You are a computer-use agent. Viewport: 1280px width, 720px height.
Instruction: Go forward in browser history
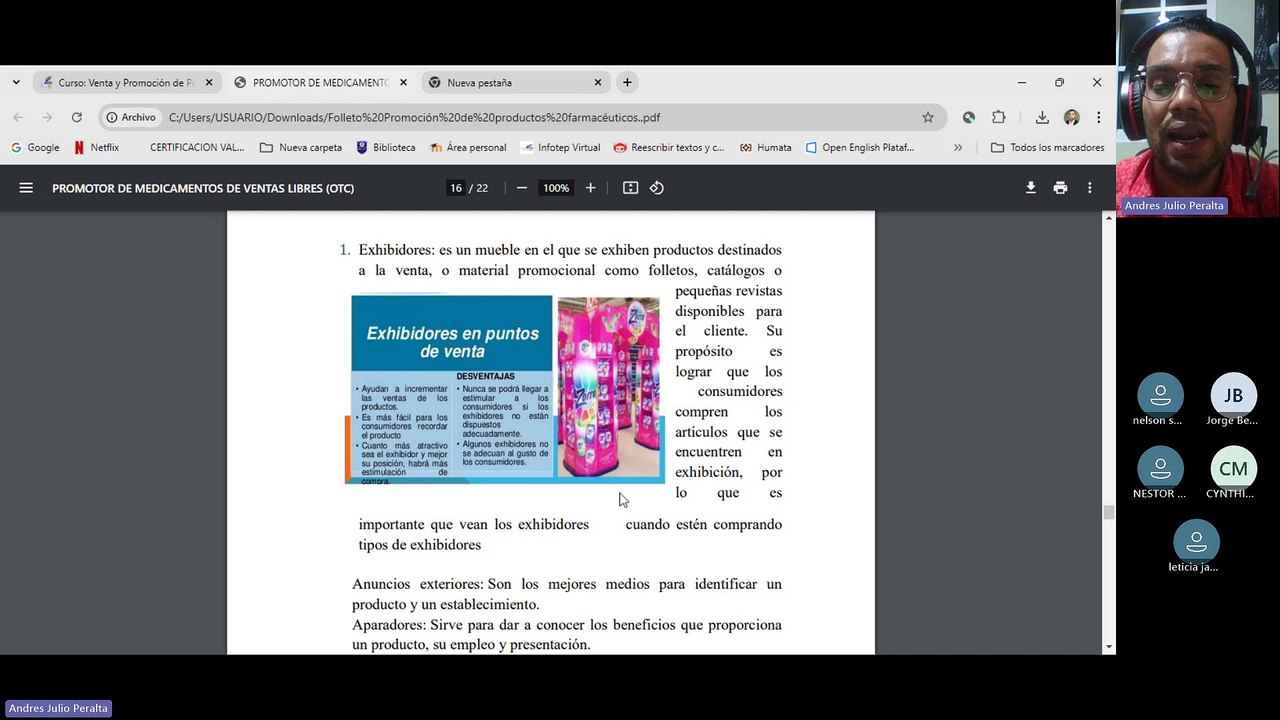47,117
